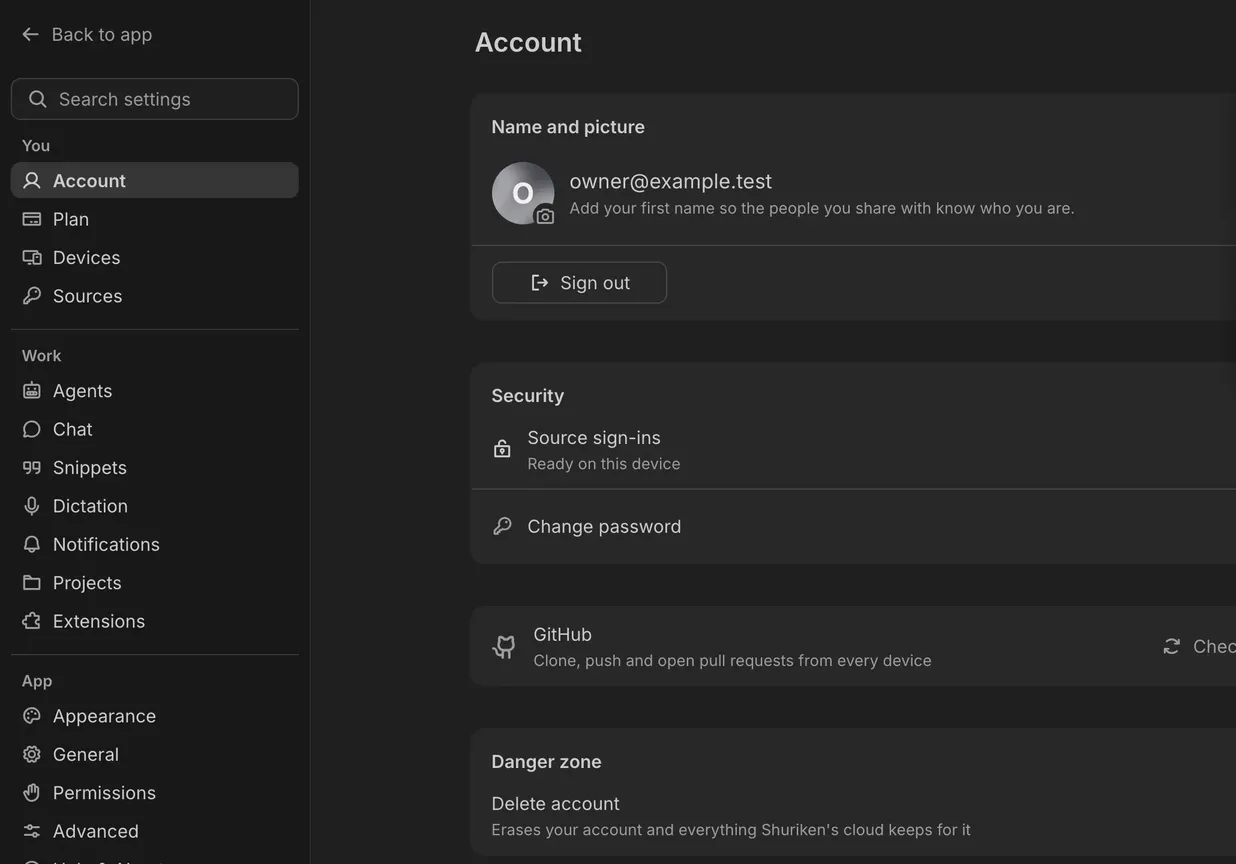Click the Extensions puzzle icon
Image resolution: width=1236 pixels, height=864 pixels.
(32, 621)
